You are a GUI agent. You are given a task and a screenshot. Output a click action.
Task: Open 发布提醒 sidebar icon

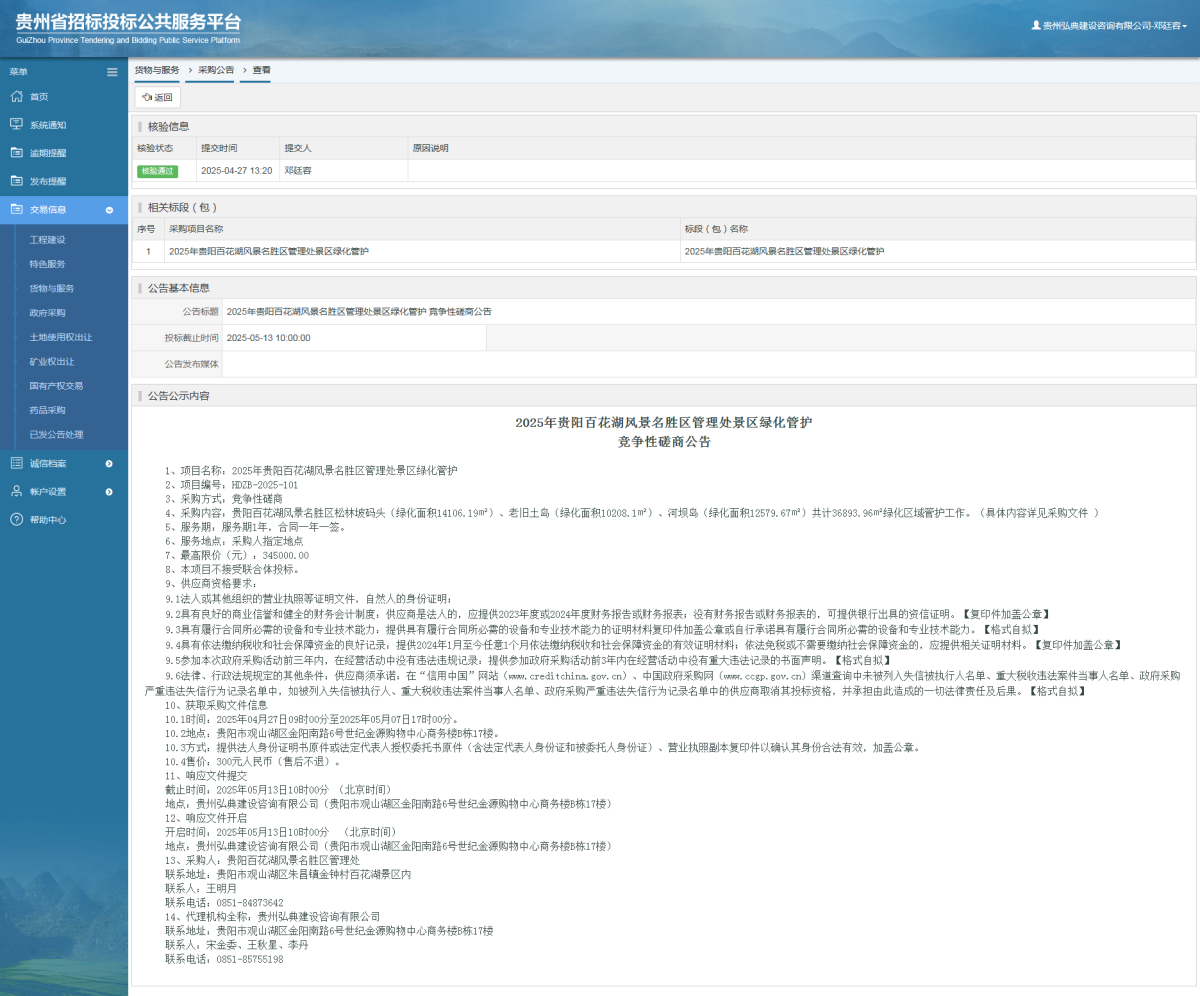pyautogui.click(x=16, y=181)
